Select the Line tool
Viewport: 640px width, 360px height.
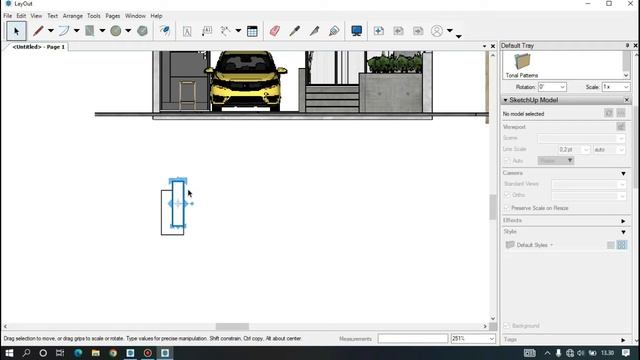click(38, 31)
